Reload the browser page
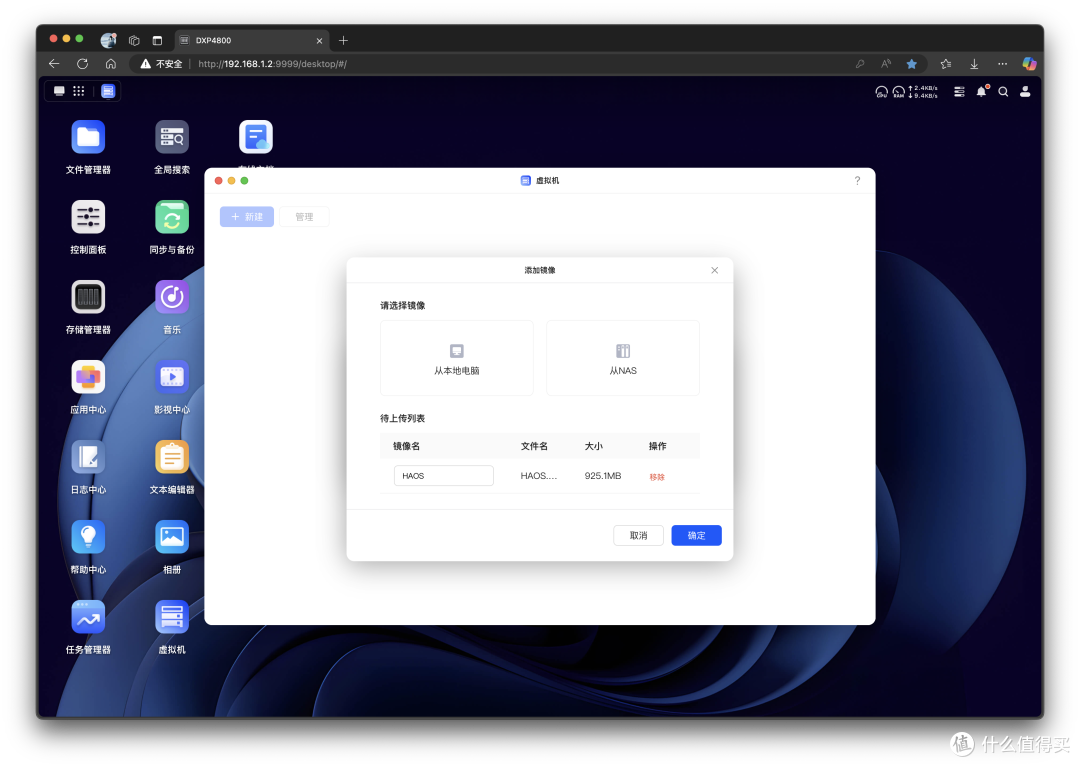 pyautogui.click(x=83, y=63)
